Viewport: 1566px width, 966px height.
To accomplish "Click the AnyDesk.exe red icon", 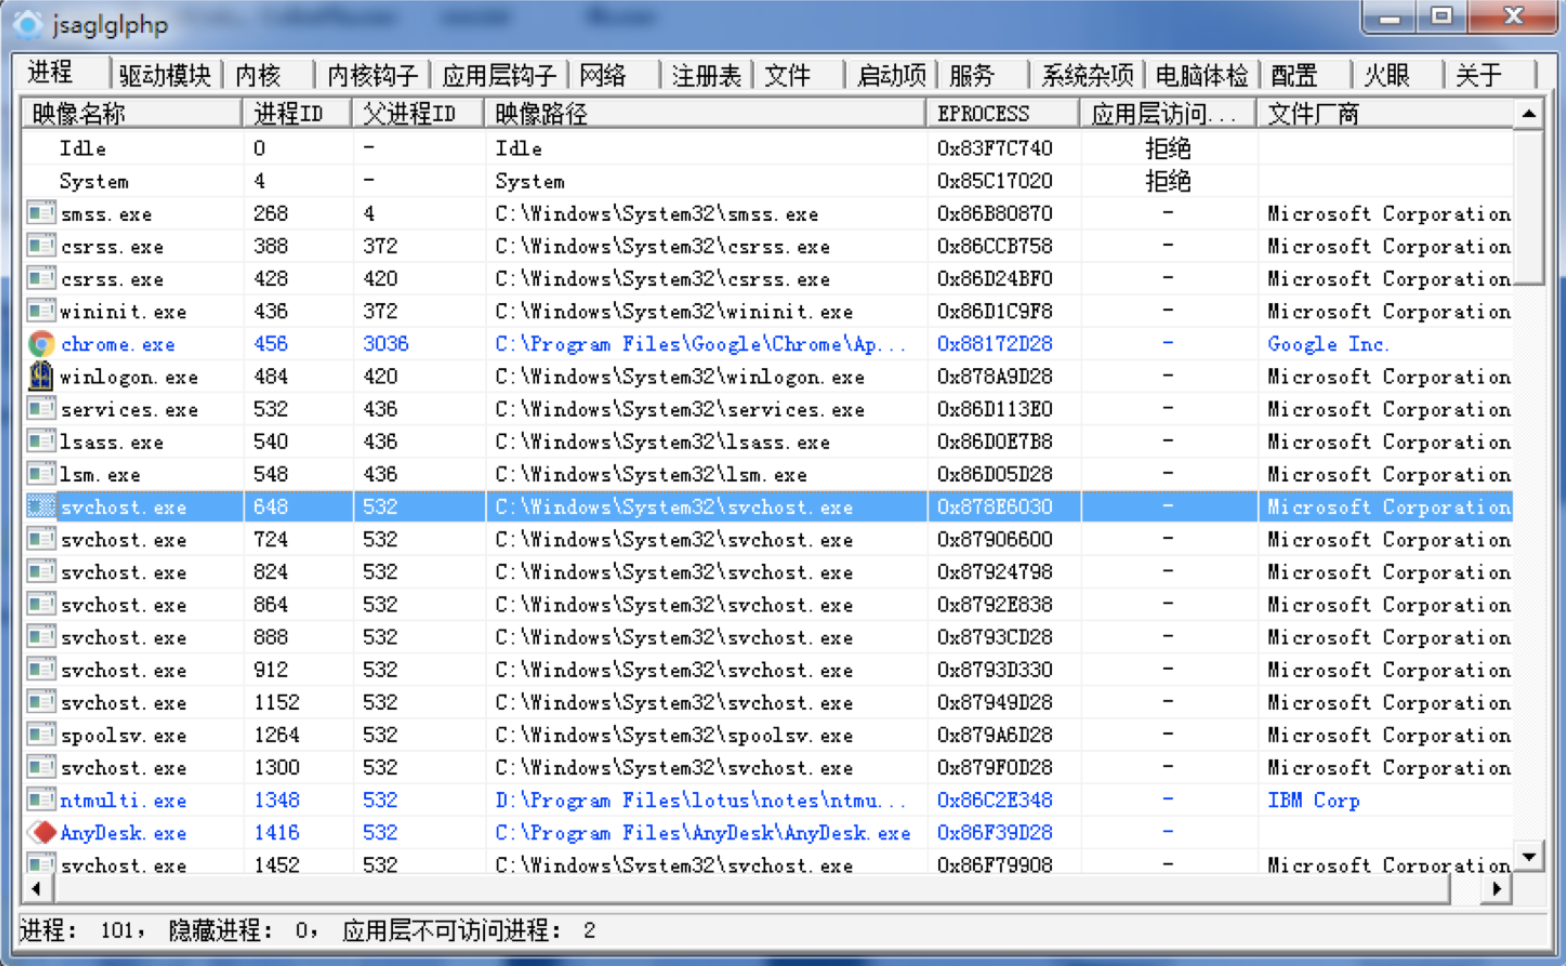I will (41, 832).
